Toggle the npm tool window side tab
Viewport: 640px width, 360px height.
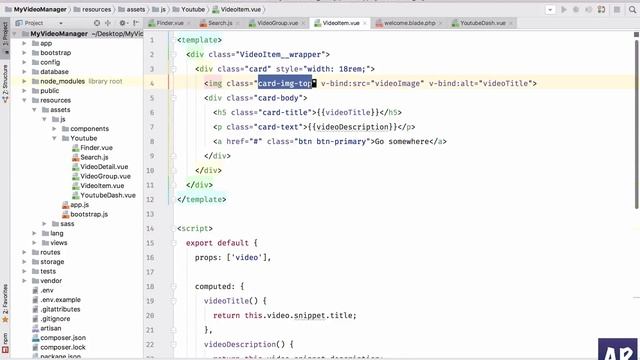5,342
